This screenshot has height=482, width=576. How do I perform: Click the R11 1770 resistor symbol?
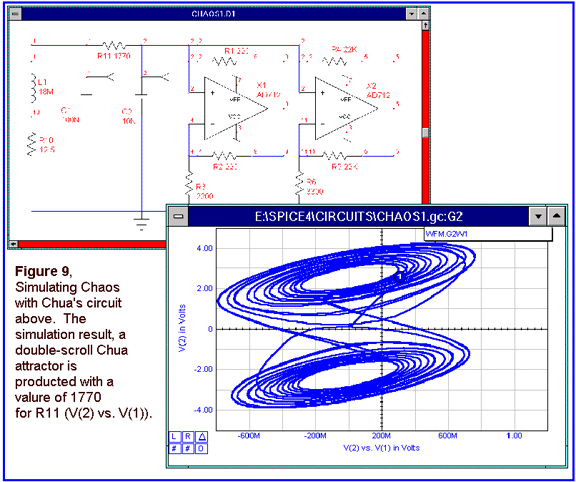pos(114,46)
